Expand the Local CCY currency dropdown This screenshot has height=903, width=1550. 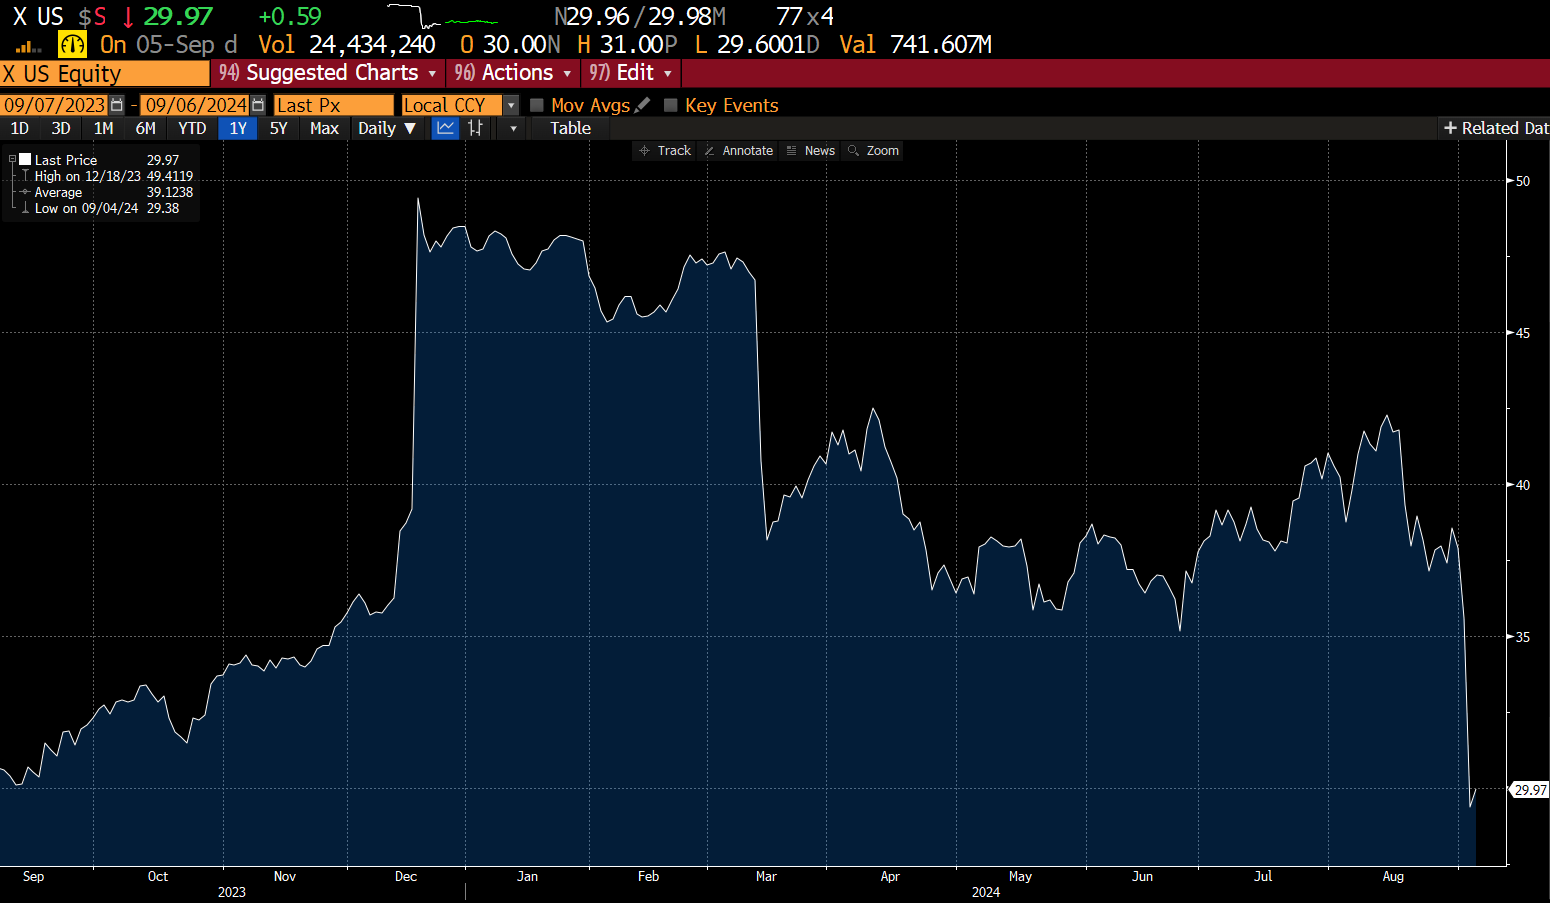click(511, 105)
